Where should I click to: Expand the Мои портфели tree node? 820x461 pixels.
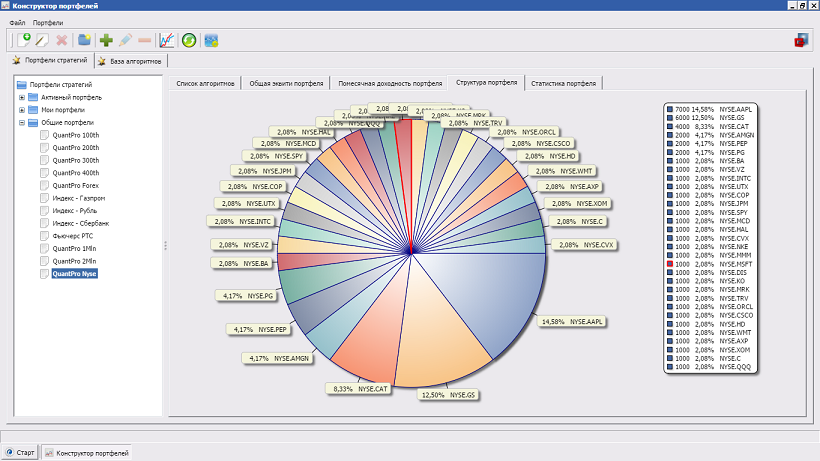click(21, 110)
